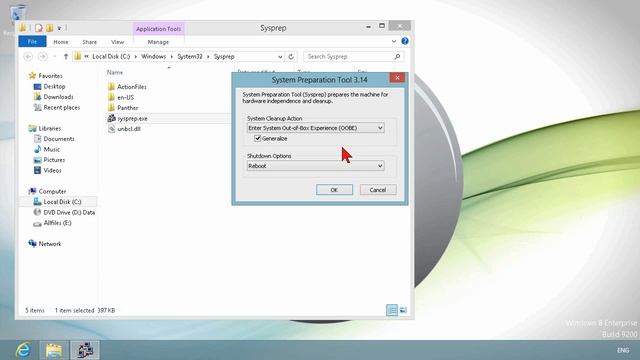Select the sysprep.exe file
The height and width of the screenshot is (360, 640).
(x=132, y=118)
